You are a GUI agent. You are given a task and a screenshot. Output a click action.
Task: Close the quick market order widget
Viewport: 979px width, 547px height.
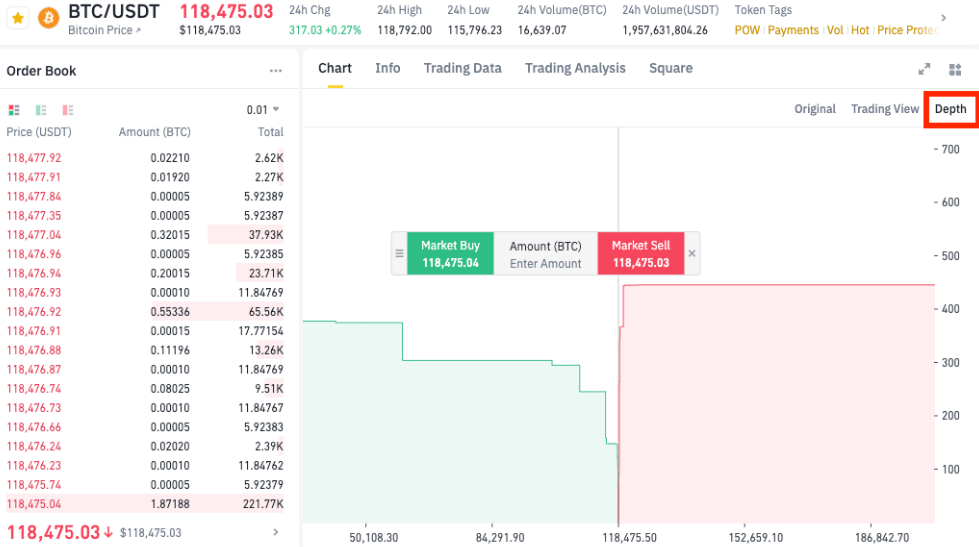click(x=692, y=254)
